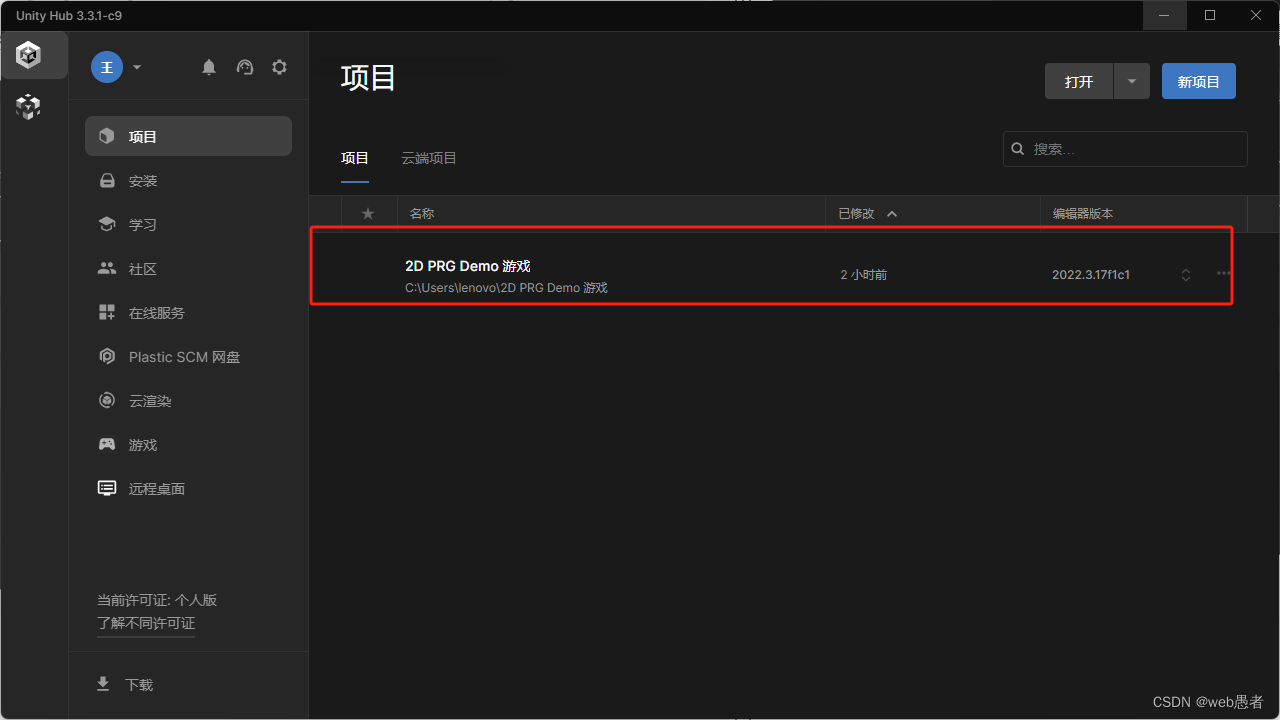Close the Unity Hub window
The width and height of the screenshot is (1280, 720).
pyautogui.click(x=1256, y=15)
